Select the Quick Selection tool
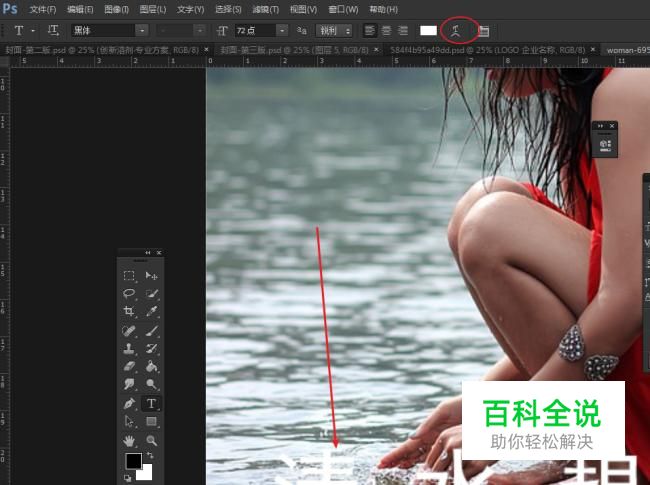Viewport: 650px width, 485px height. (151, 293)
